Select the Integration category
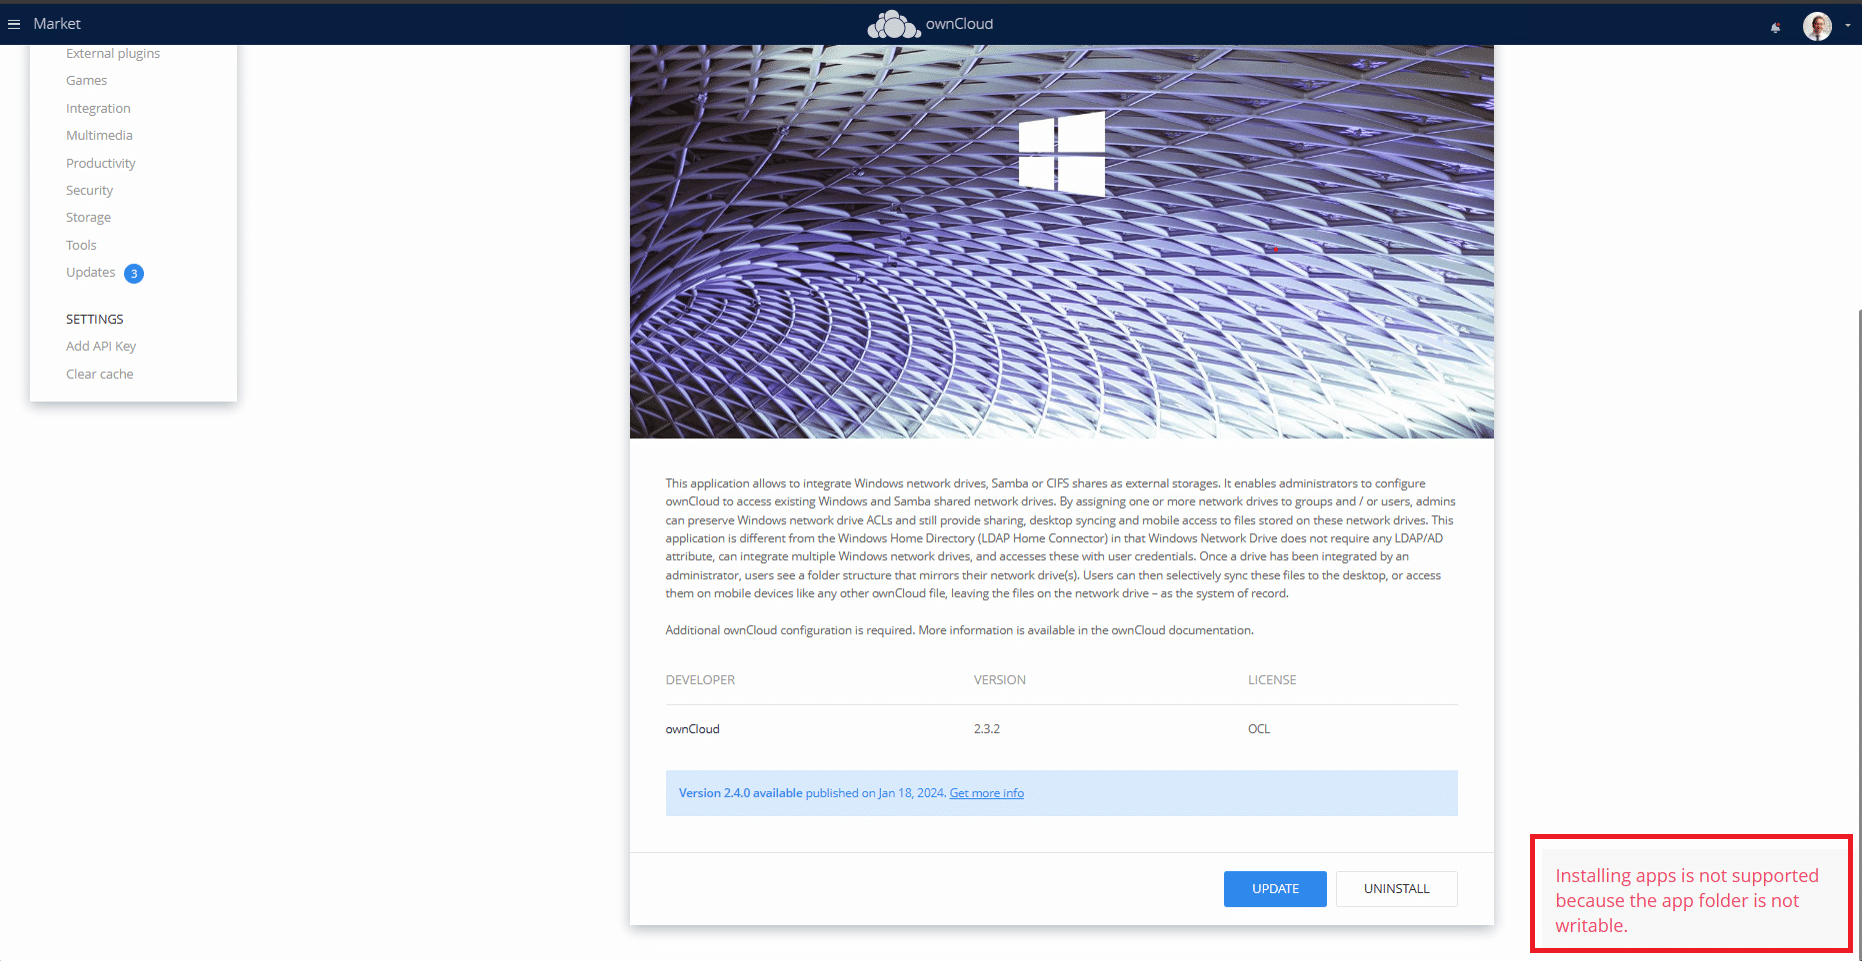1862x961 pixels. click(x=98, y=108)
